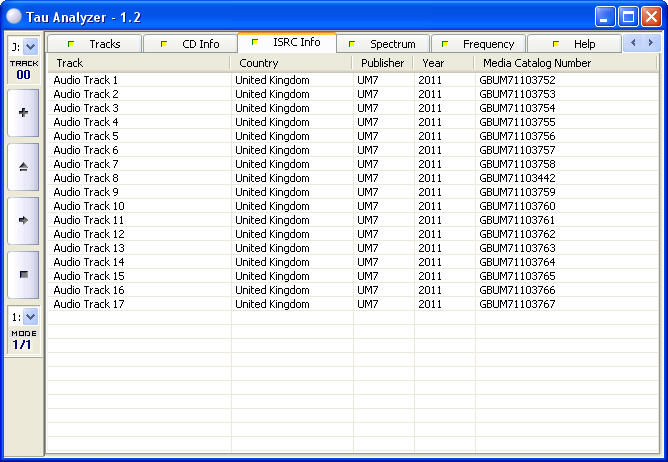Switch to the Tracks tab
The image size is (668, 462).
click(95, 44)
